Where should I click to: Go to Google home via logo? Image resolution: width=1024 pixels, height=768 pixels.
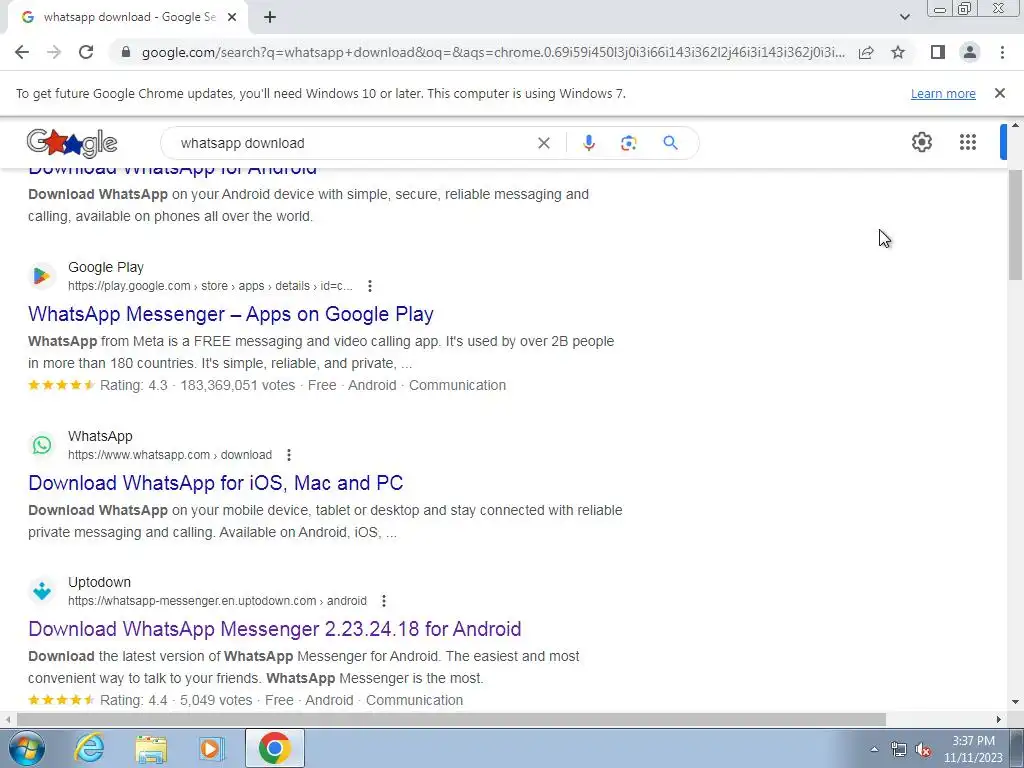click(x=72, y=143)
